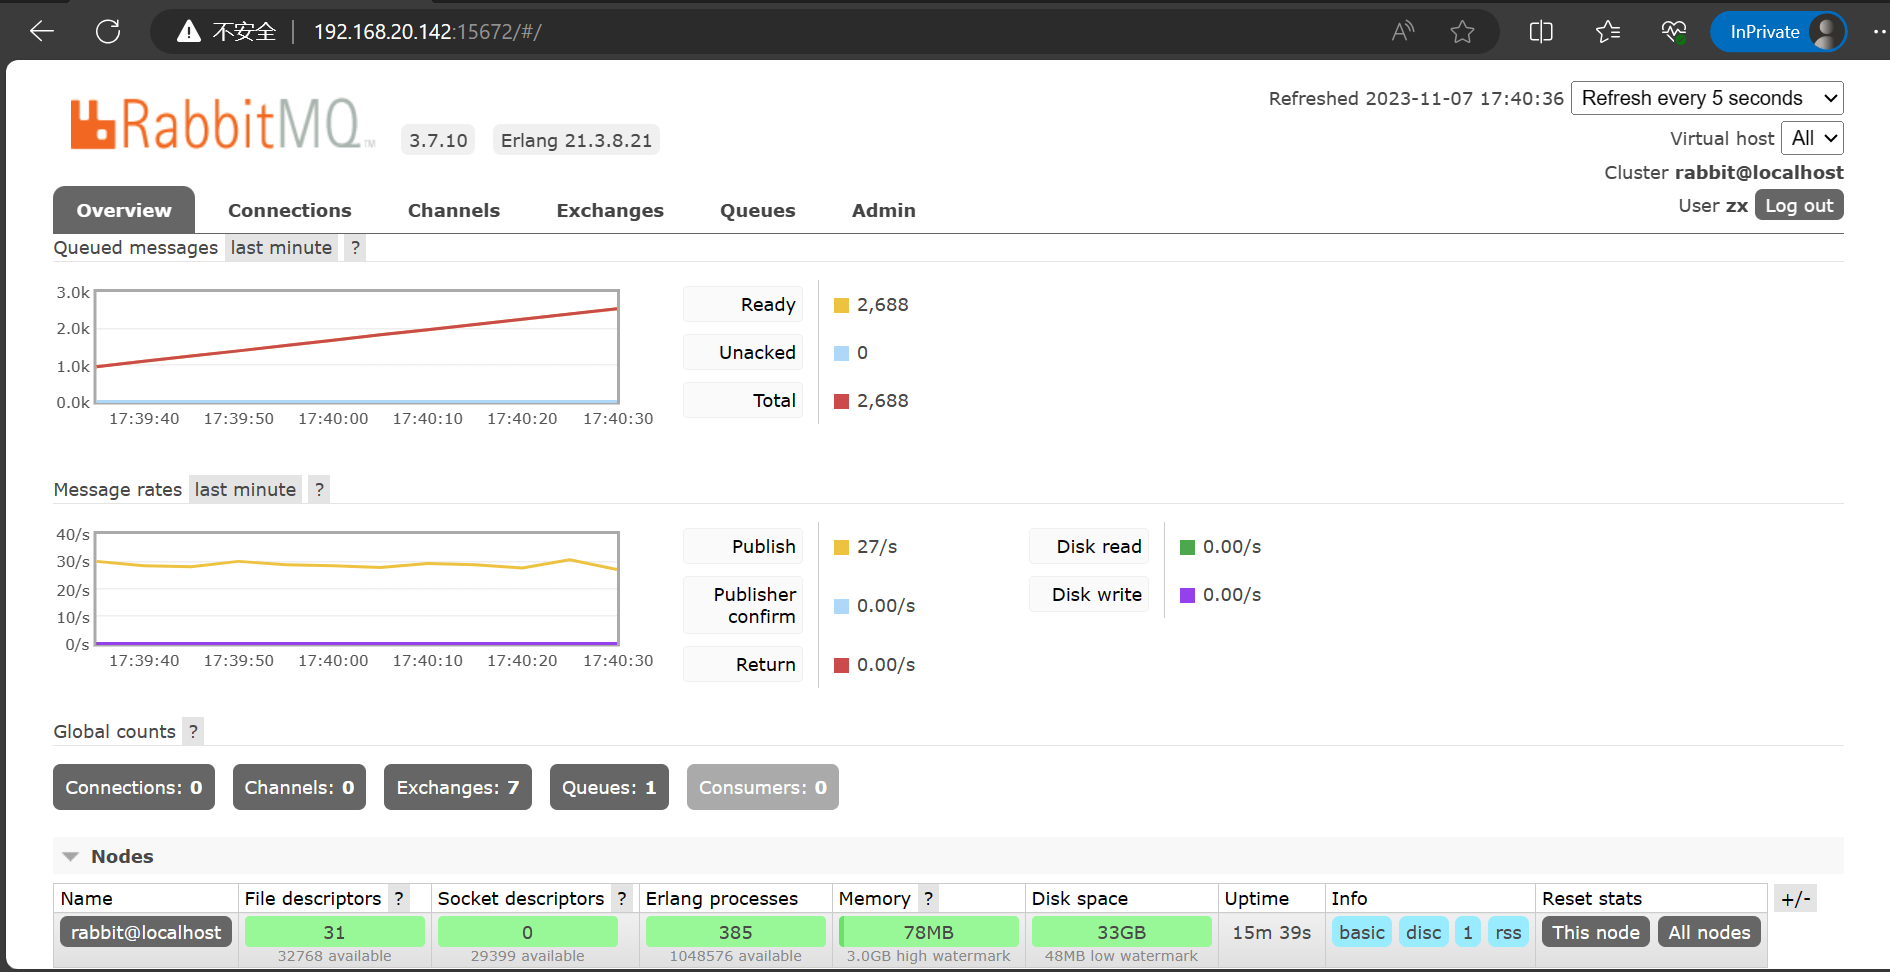Switch to the Connections tab
The image size is (1890, 972).
click(x=290, y=210)
